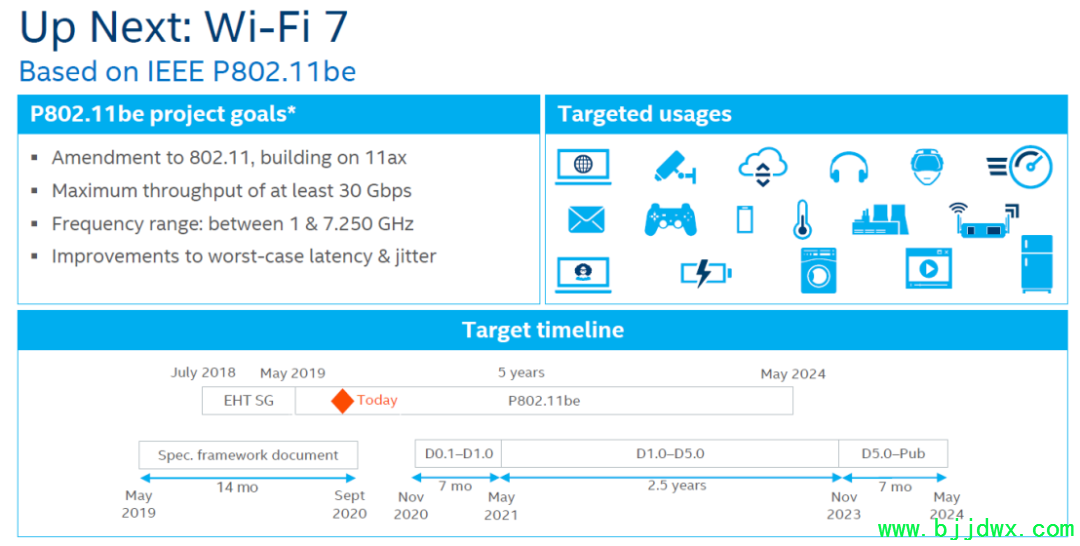Viewport: 1080px width, 546px height.
Task: Select the wireless router icon
Action: (x=983, y=220)
